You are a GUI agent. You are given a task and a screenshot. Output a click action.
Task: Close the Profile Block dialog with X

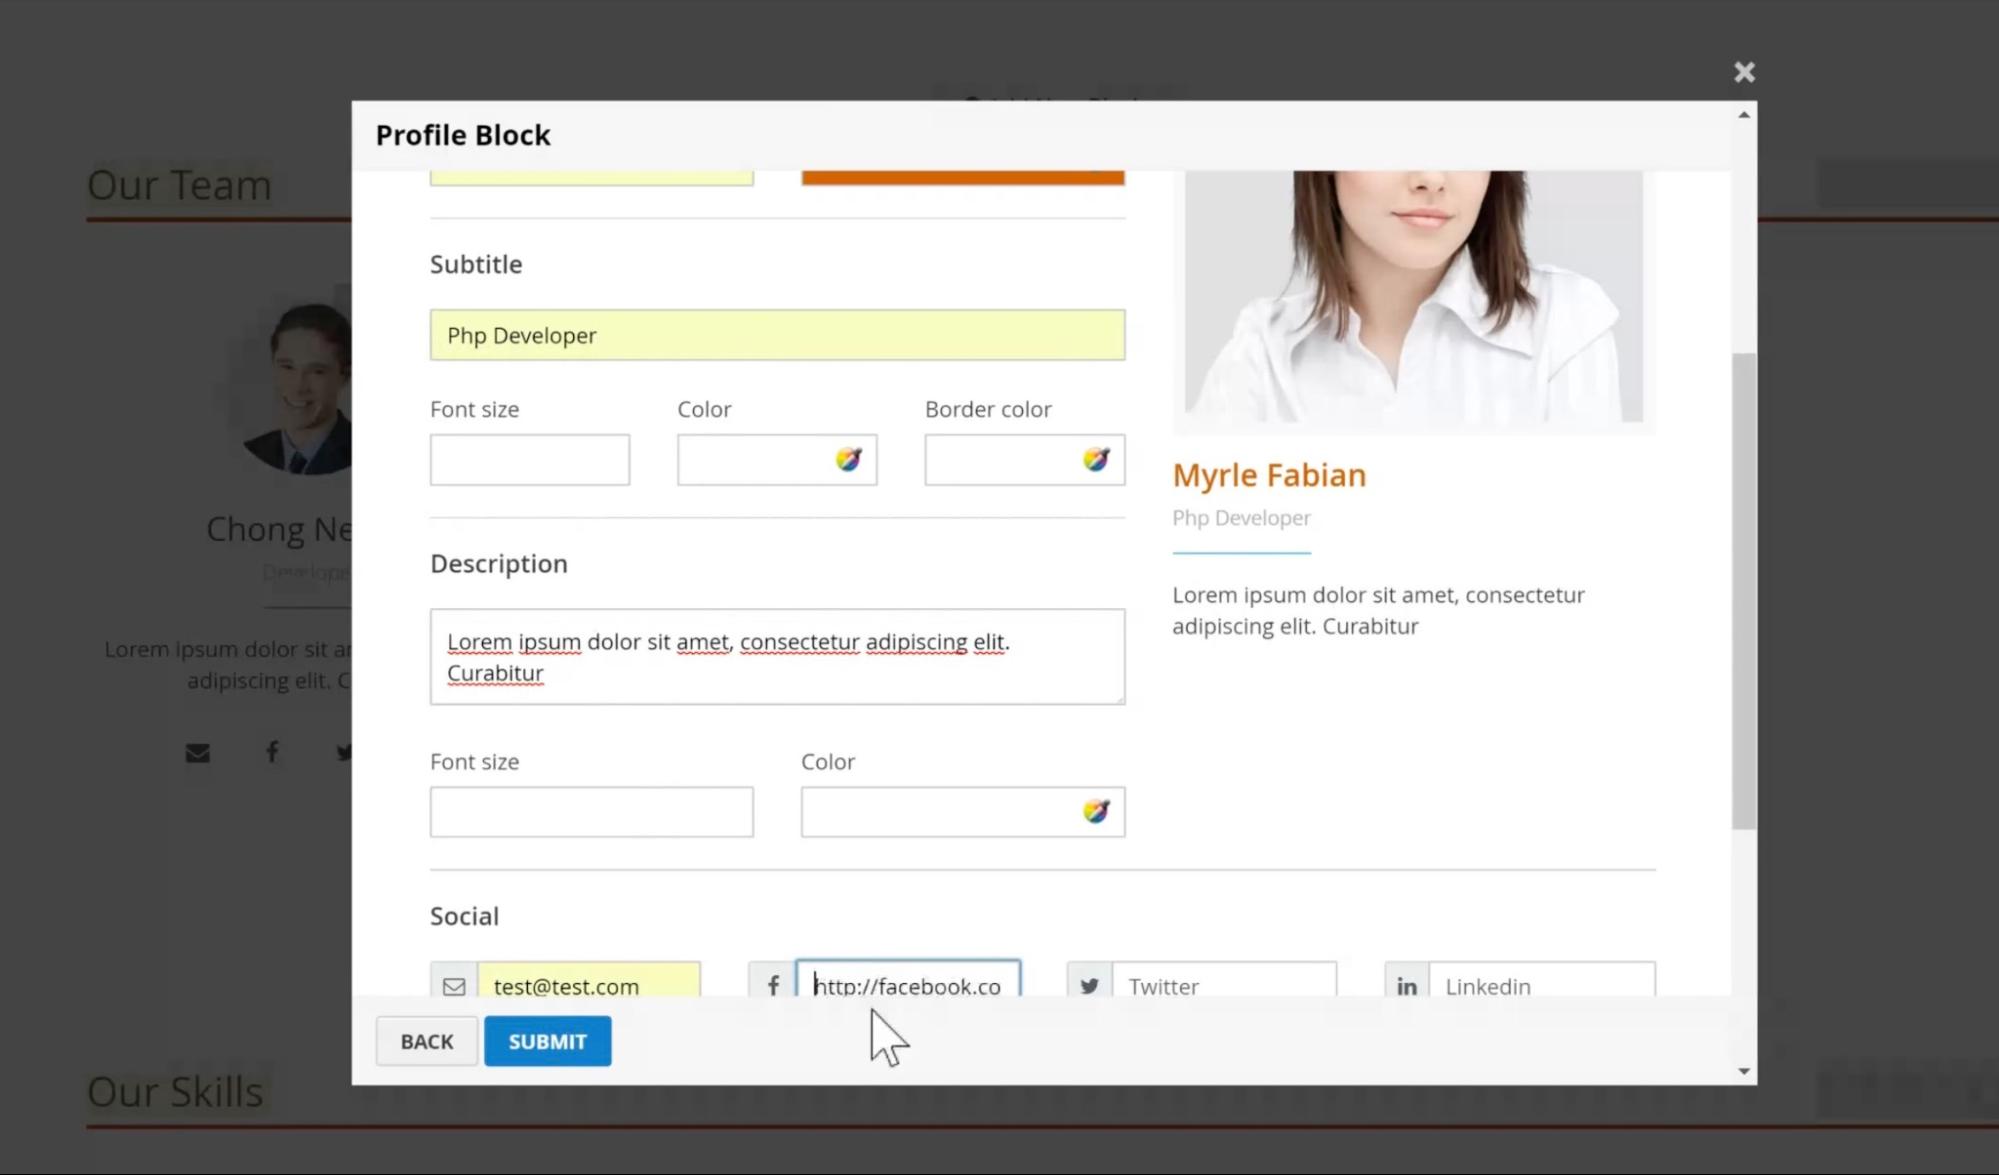(x=1744, y=72)
